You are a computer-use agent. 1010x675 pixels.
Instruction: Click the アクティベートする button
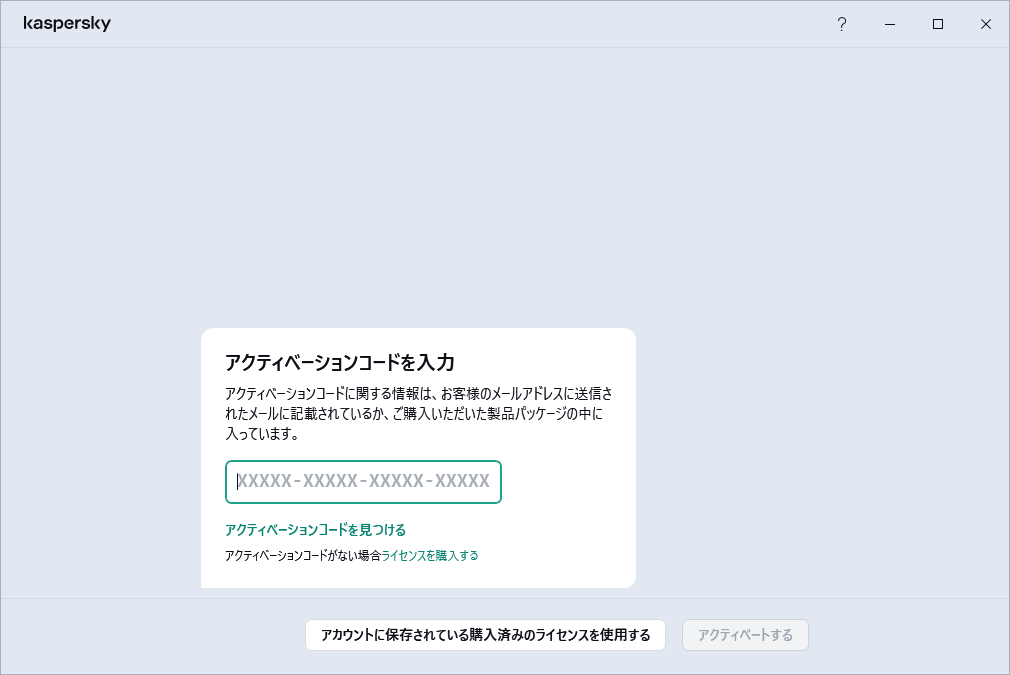[745, 635]
